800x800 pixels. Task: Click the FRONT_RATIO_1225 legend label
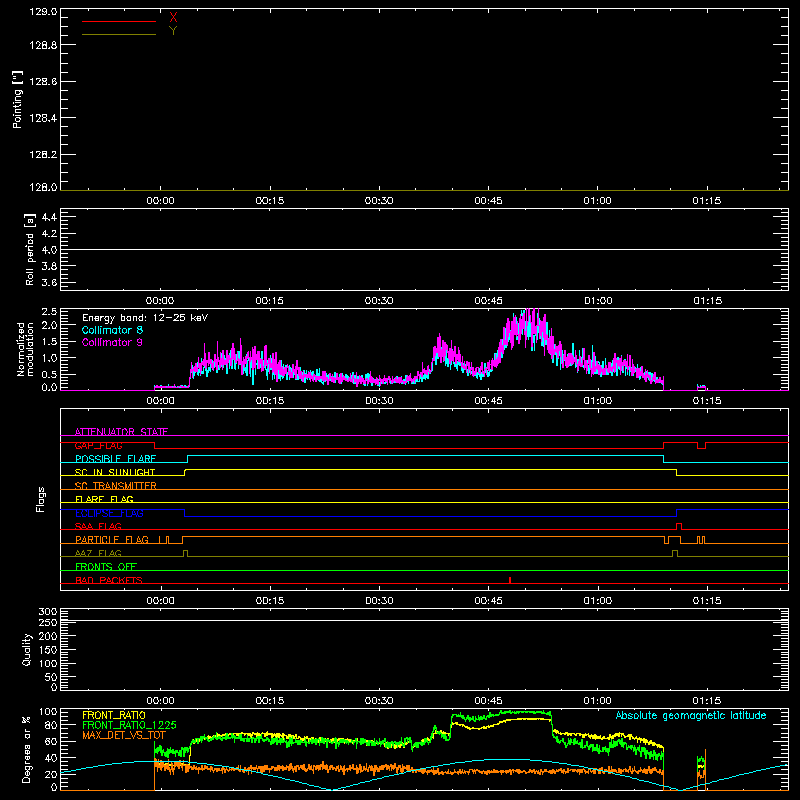[x=129, y=725]
